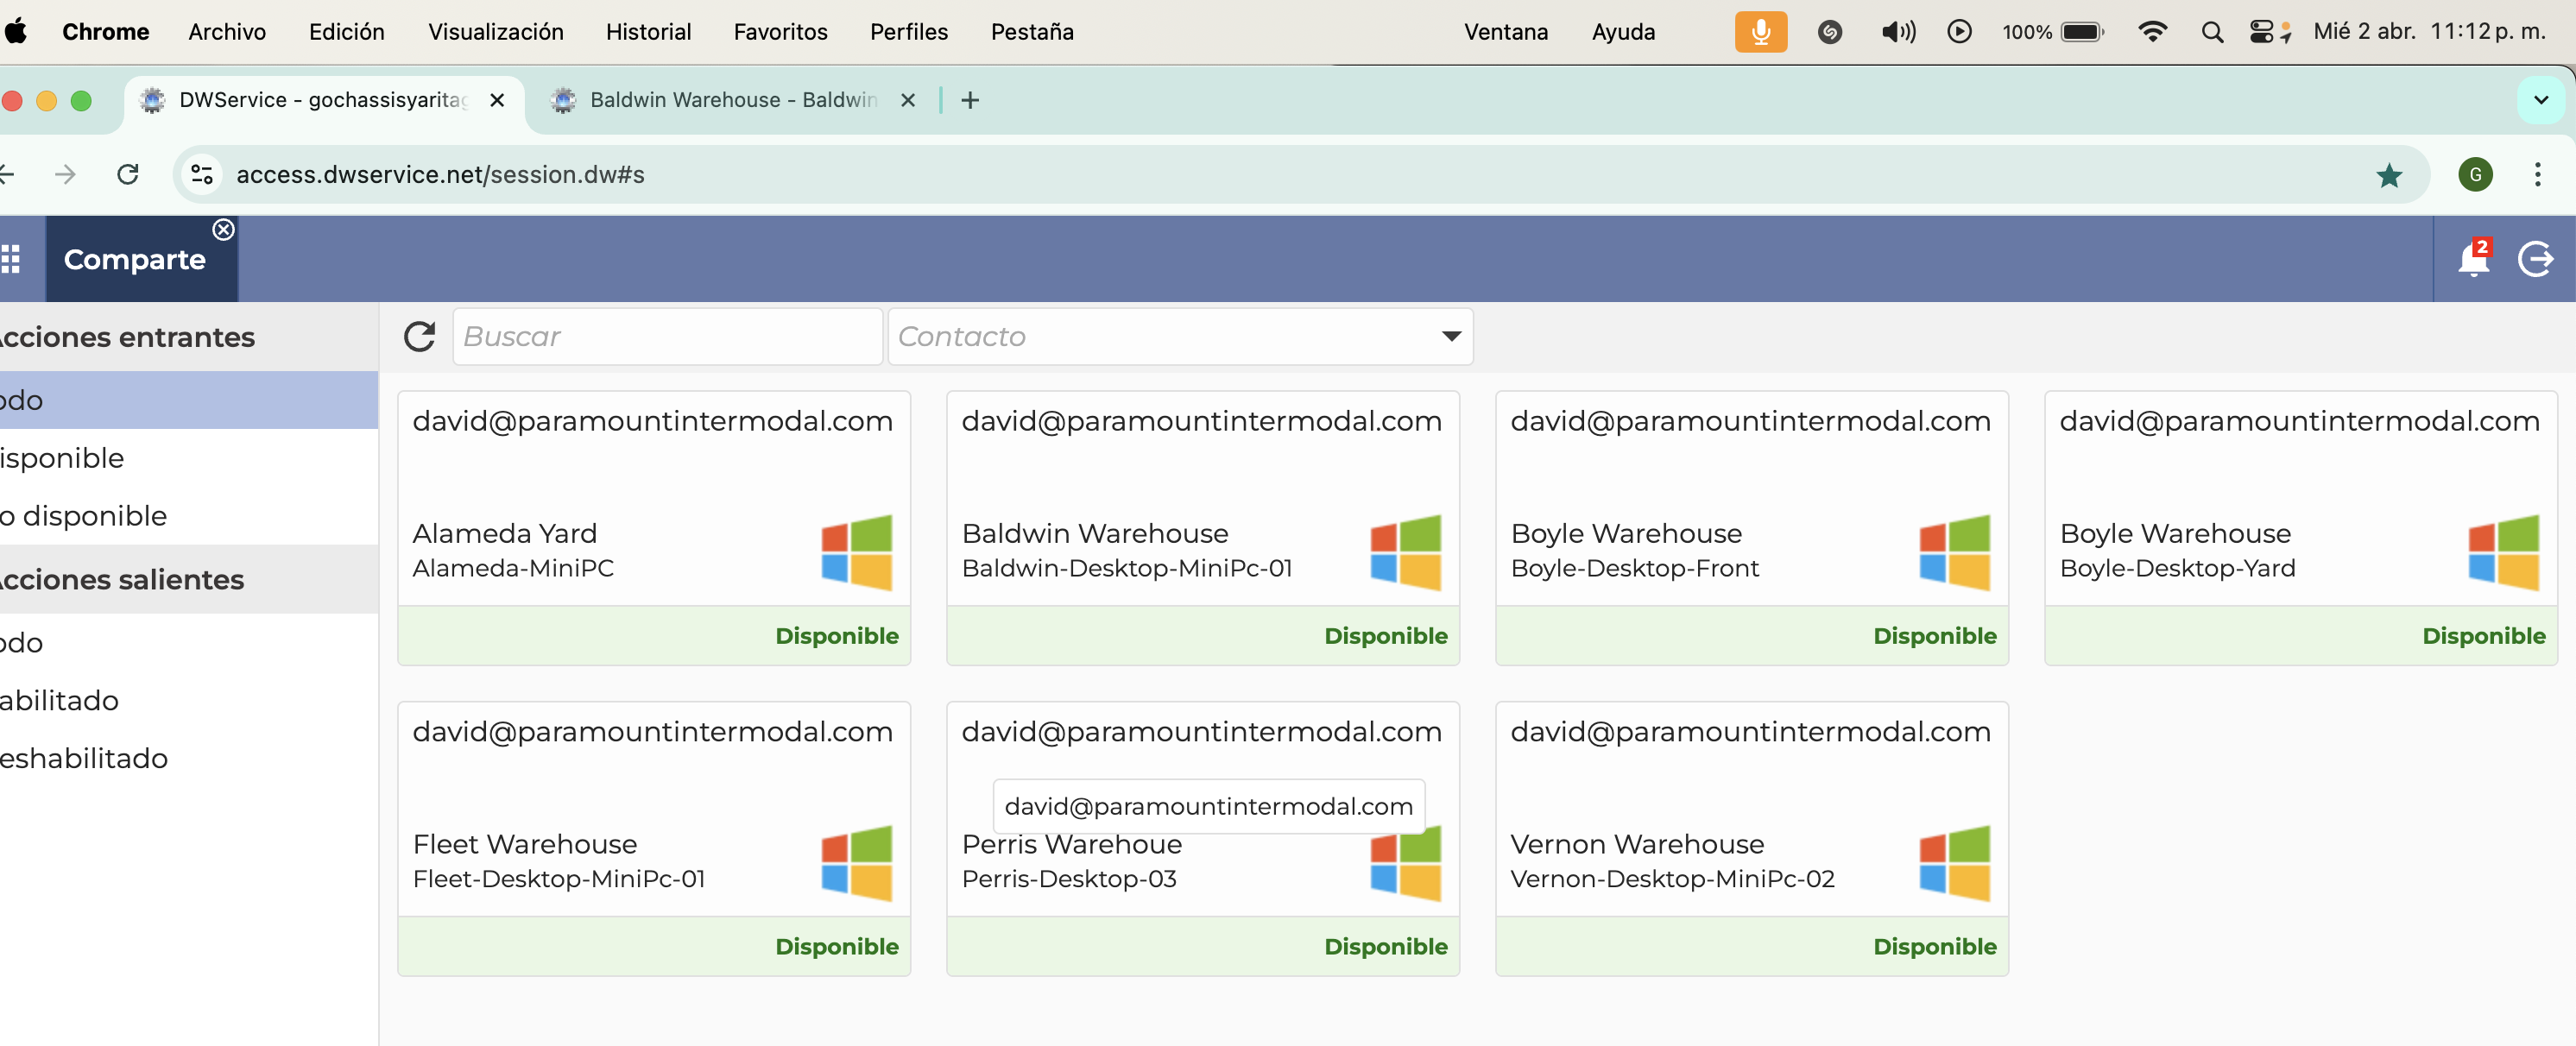Image resolution: width=2576 pixels, height=1046 pixels.
Task: Expand the Chrome tab search chevron
Action: coord(2540,100)
